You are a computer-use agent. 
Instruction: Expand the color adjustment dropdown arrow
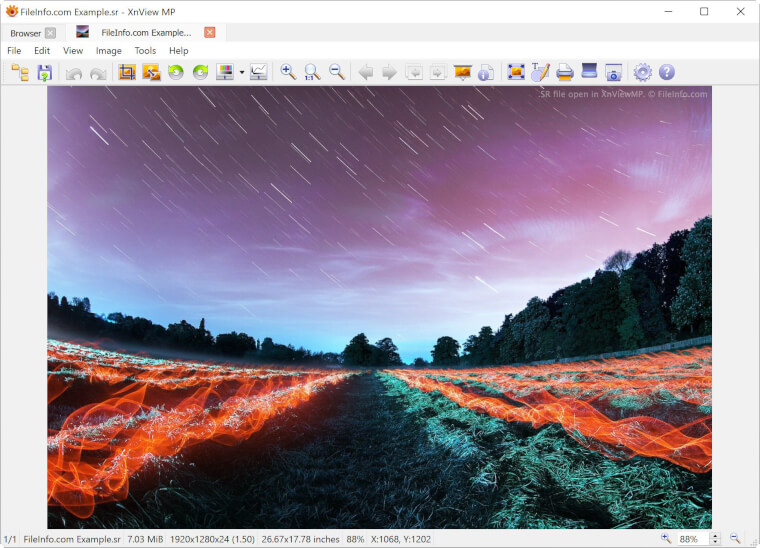(x=241, y=73)
